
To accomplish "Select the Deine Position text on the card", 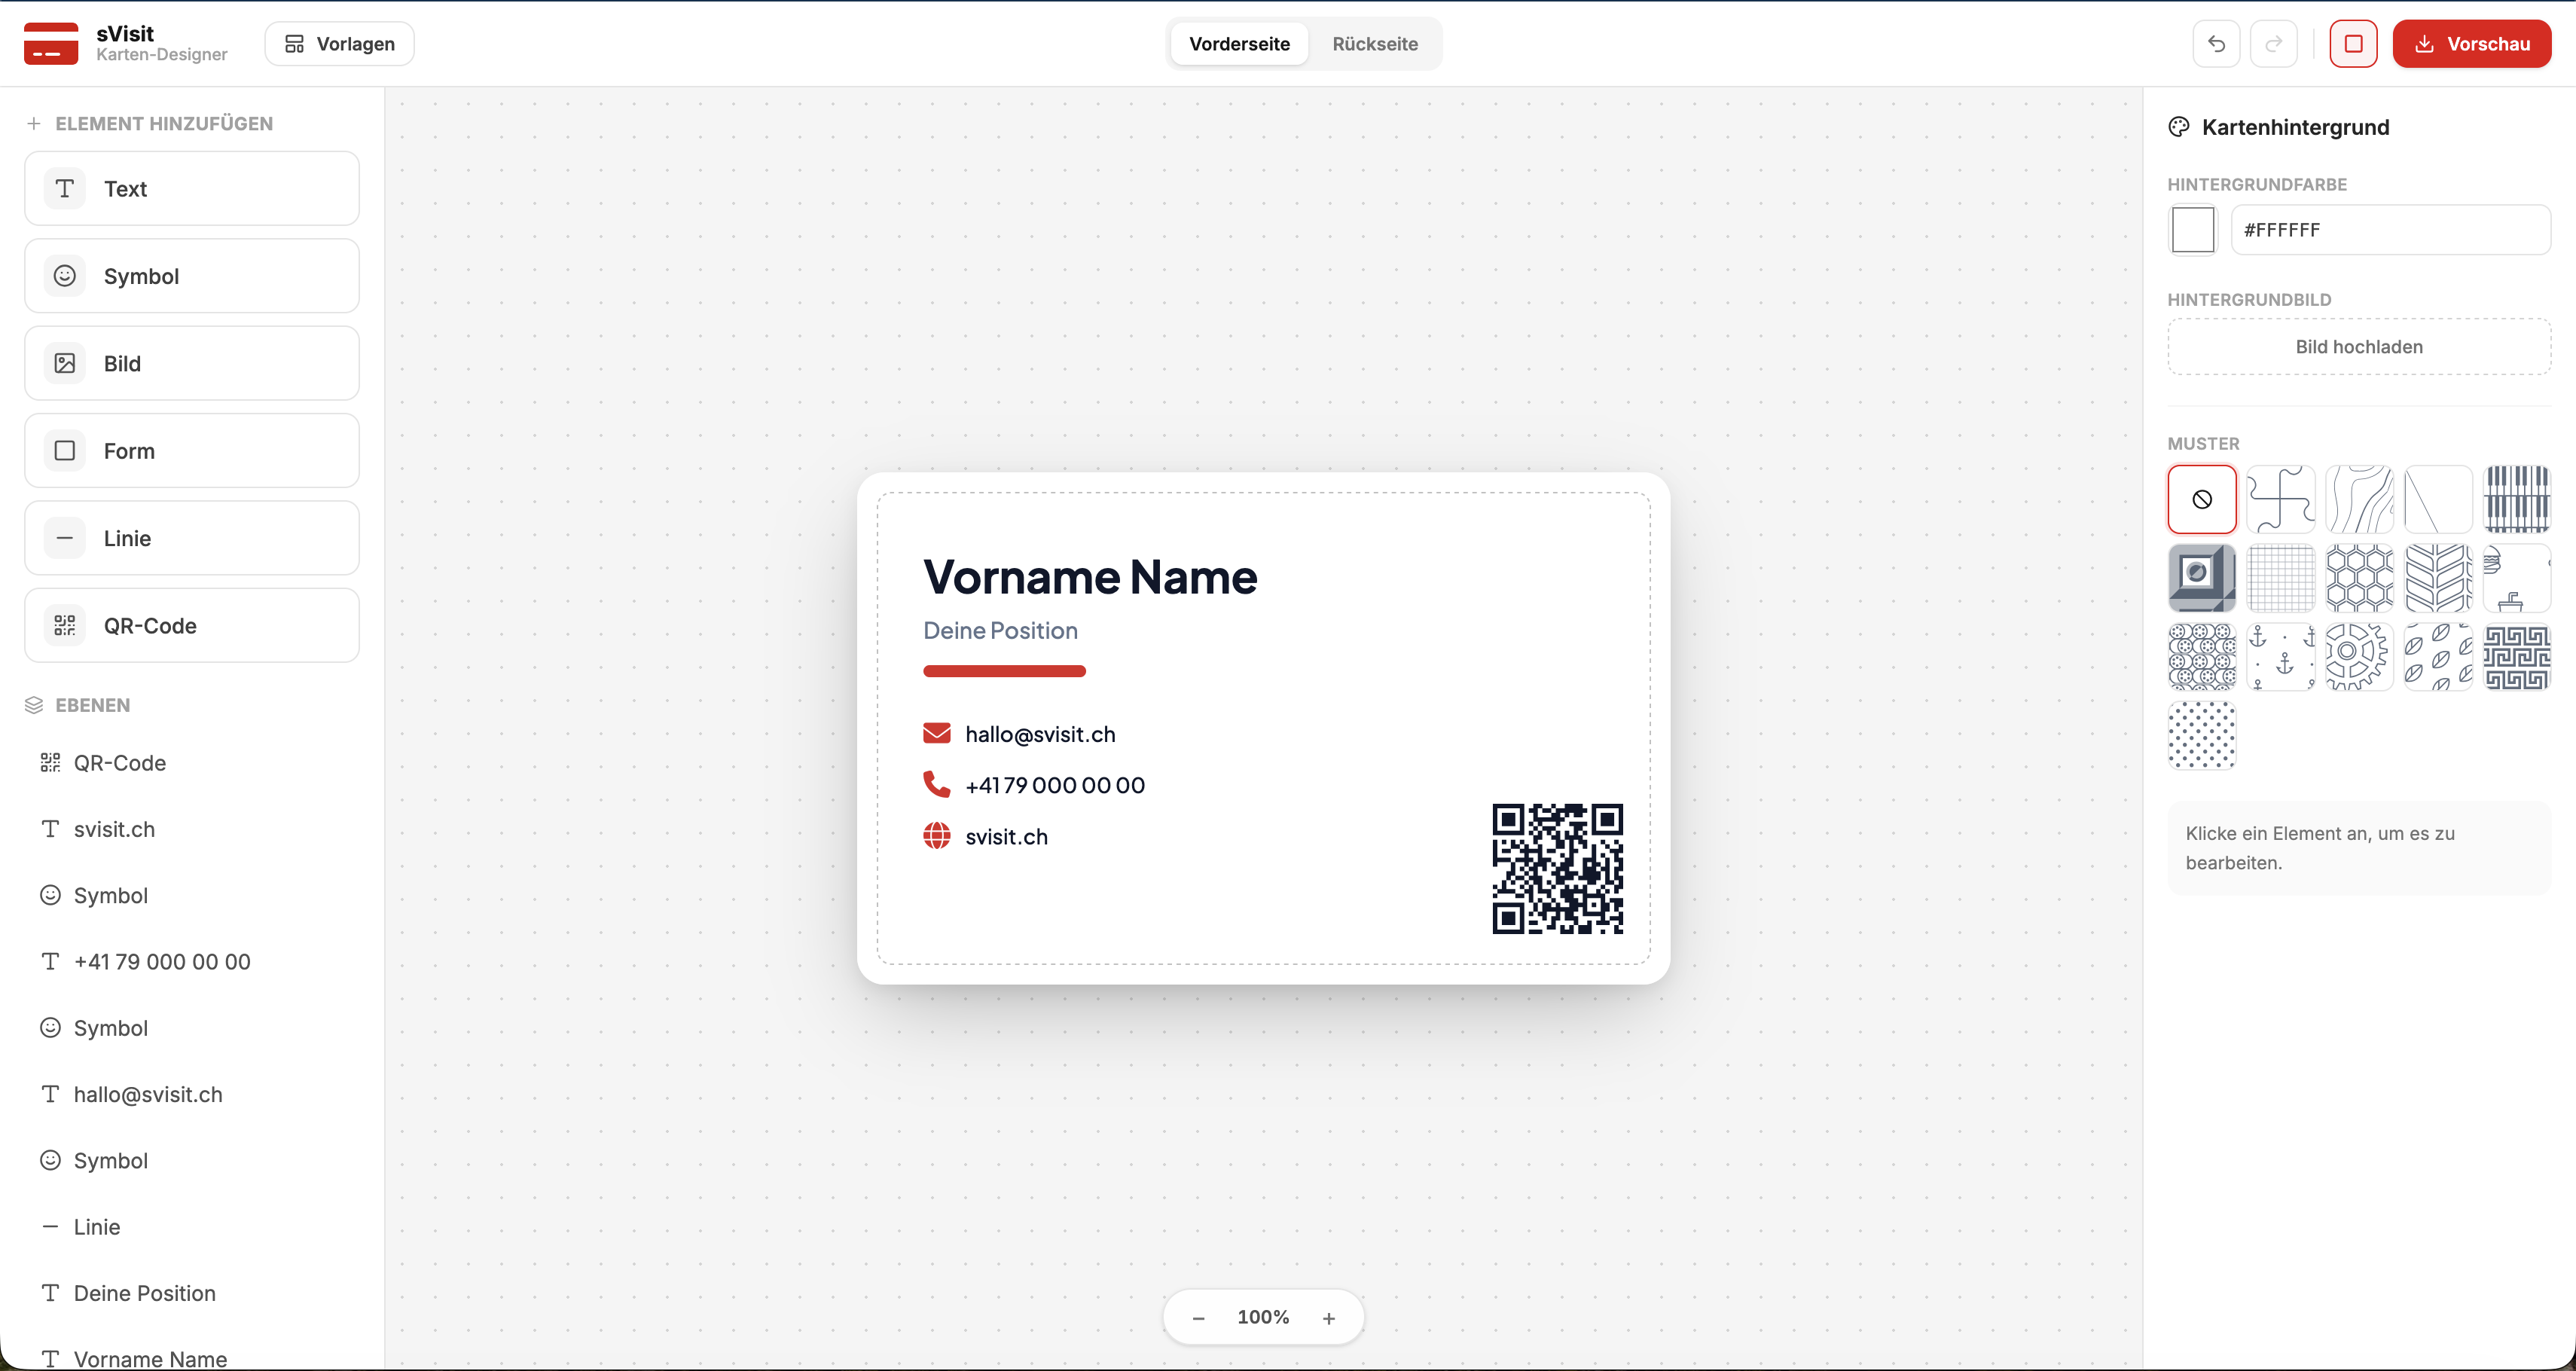I will click(1000, 631).
